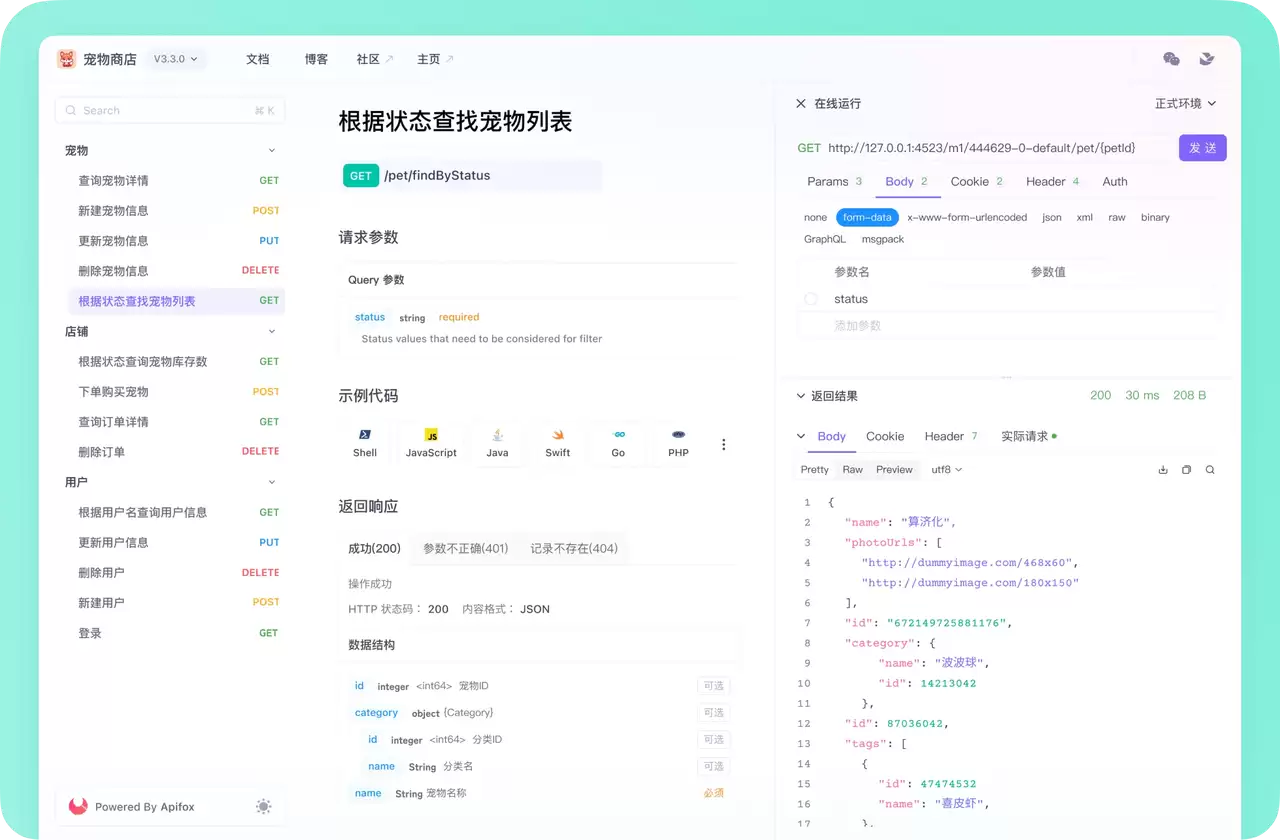Select the Swift code example icon
Viewport: 1280px width, 840px height.
(x=558, y=435)
